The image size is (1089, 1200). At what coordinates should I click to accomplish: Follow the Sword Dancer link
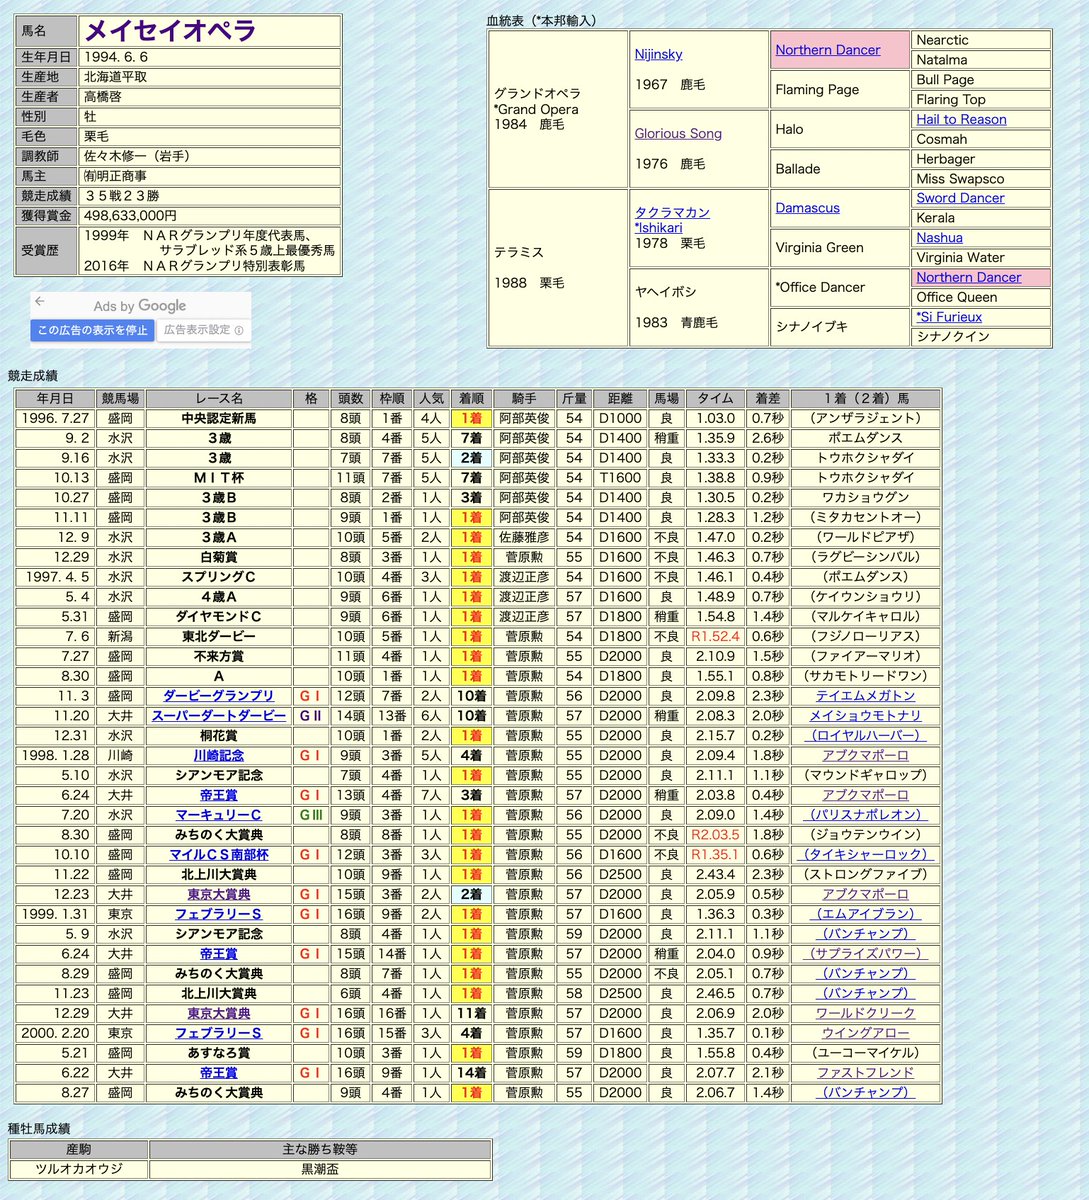pyautogui.click(x=960, y=198)
